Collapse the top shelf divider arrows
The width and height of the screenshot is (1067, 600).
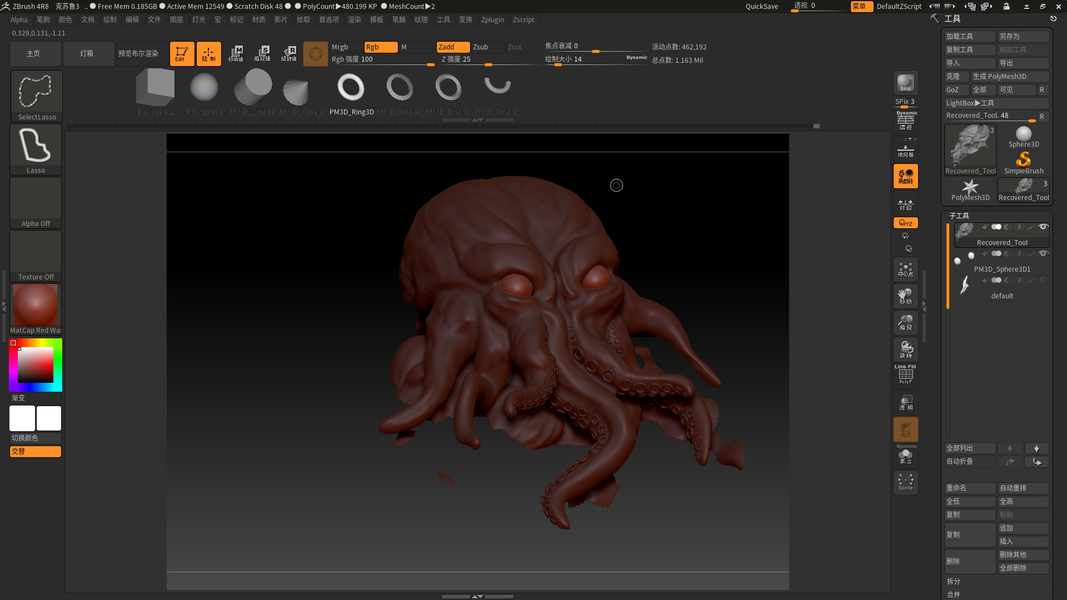[x=478, y=120]
